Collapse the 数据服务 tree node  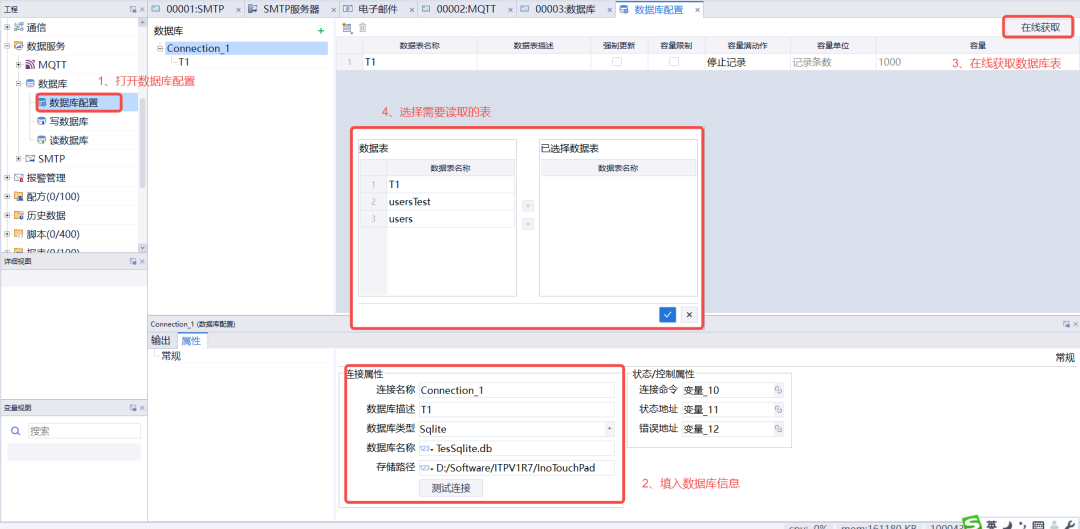[7, 46]
